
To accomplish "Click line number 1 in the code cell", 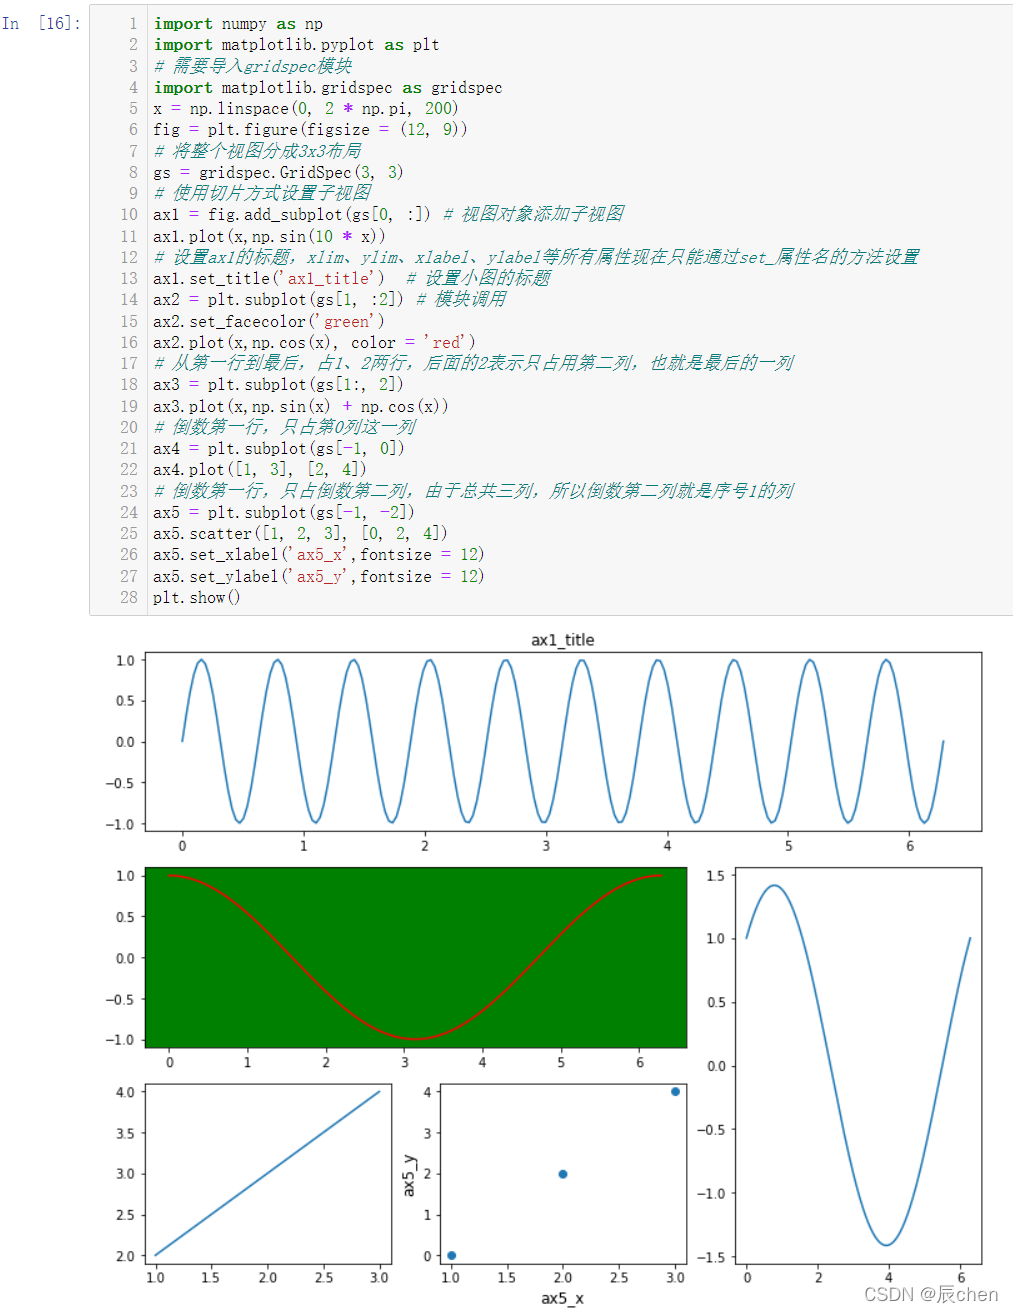I will click(133, 23).
